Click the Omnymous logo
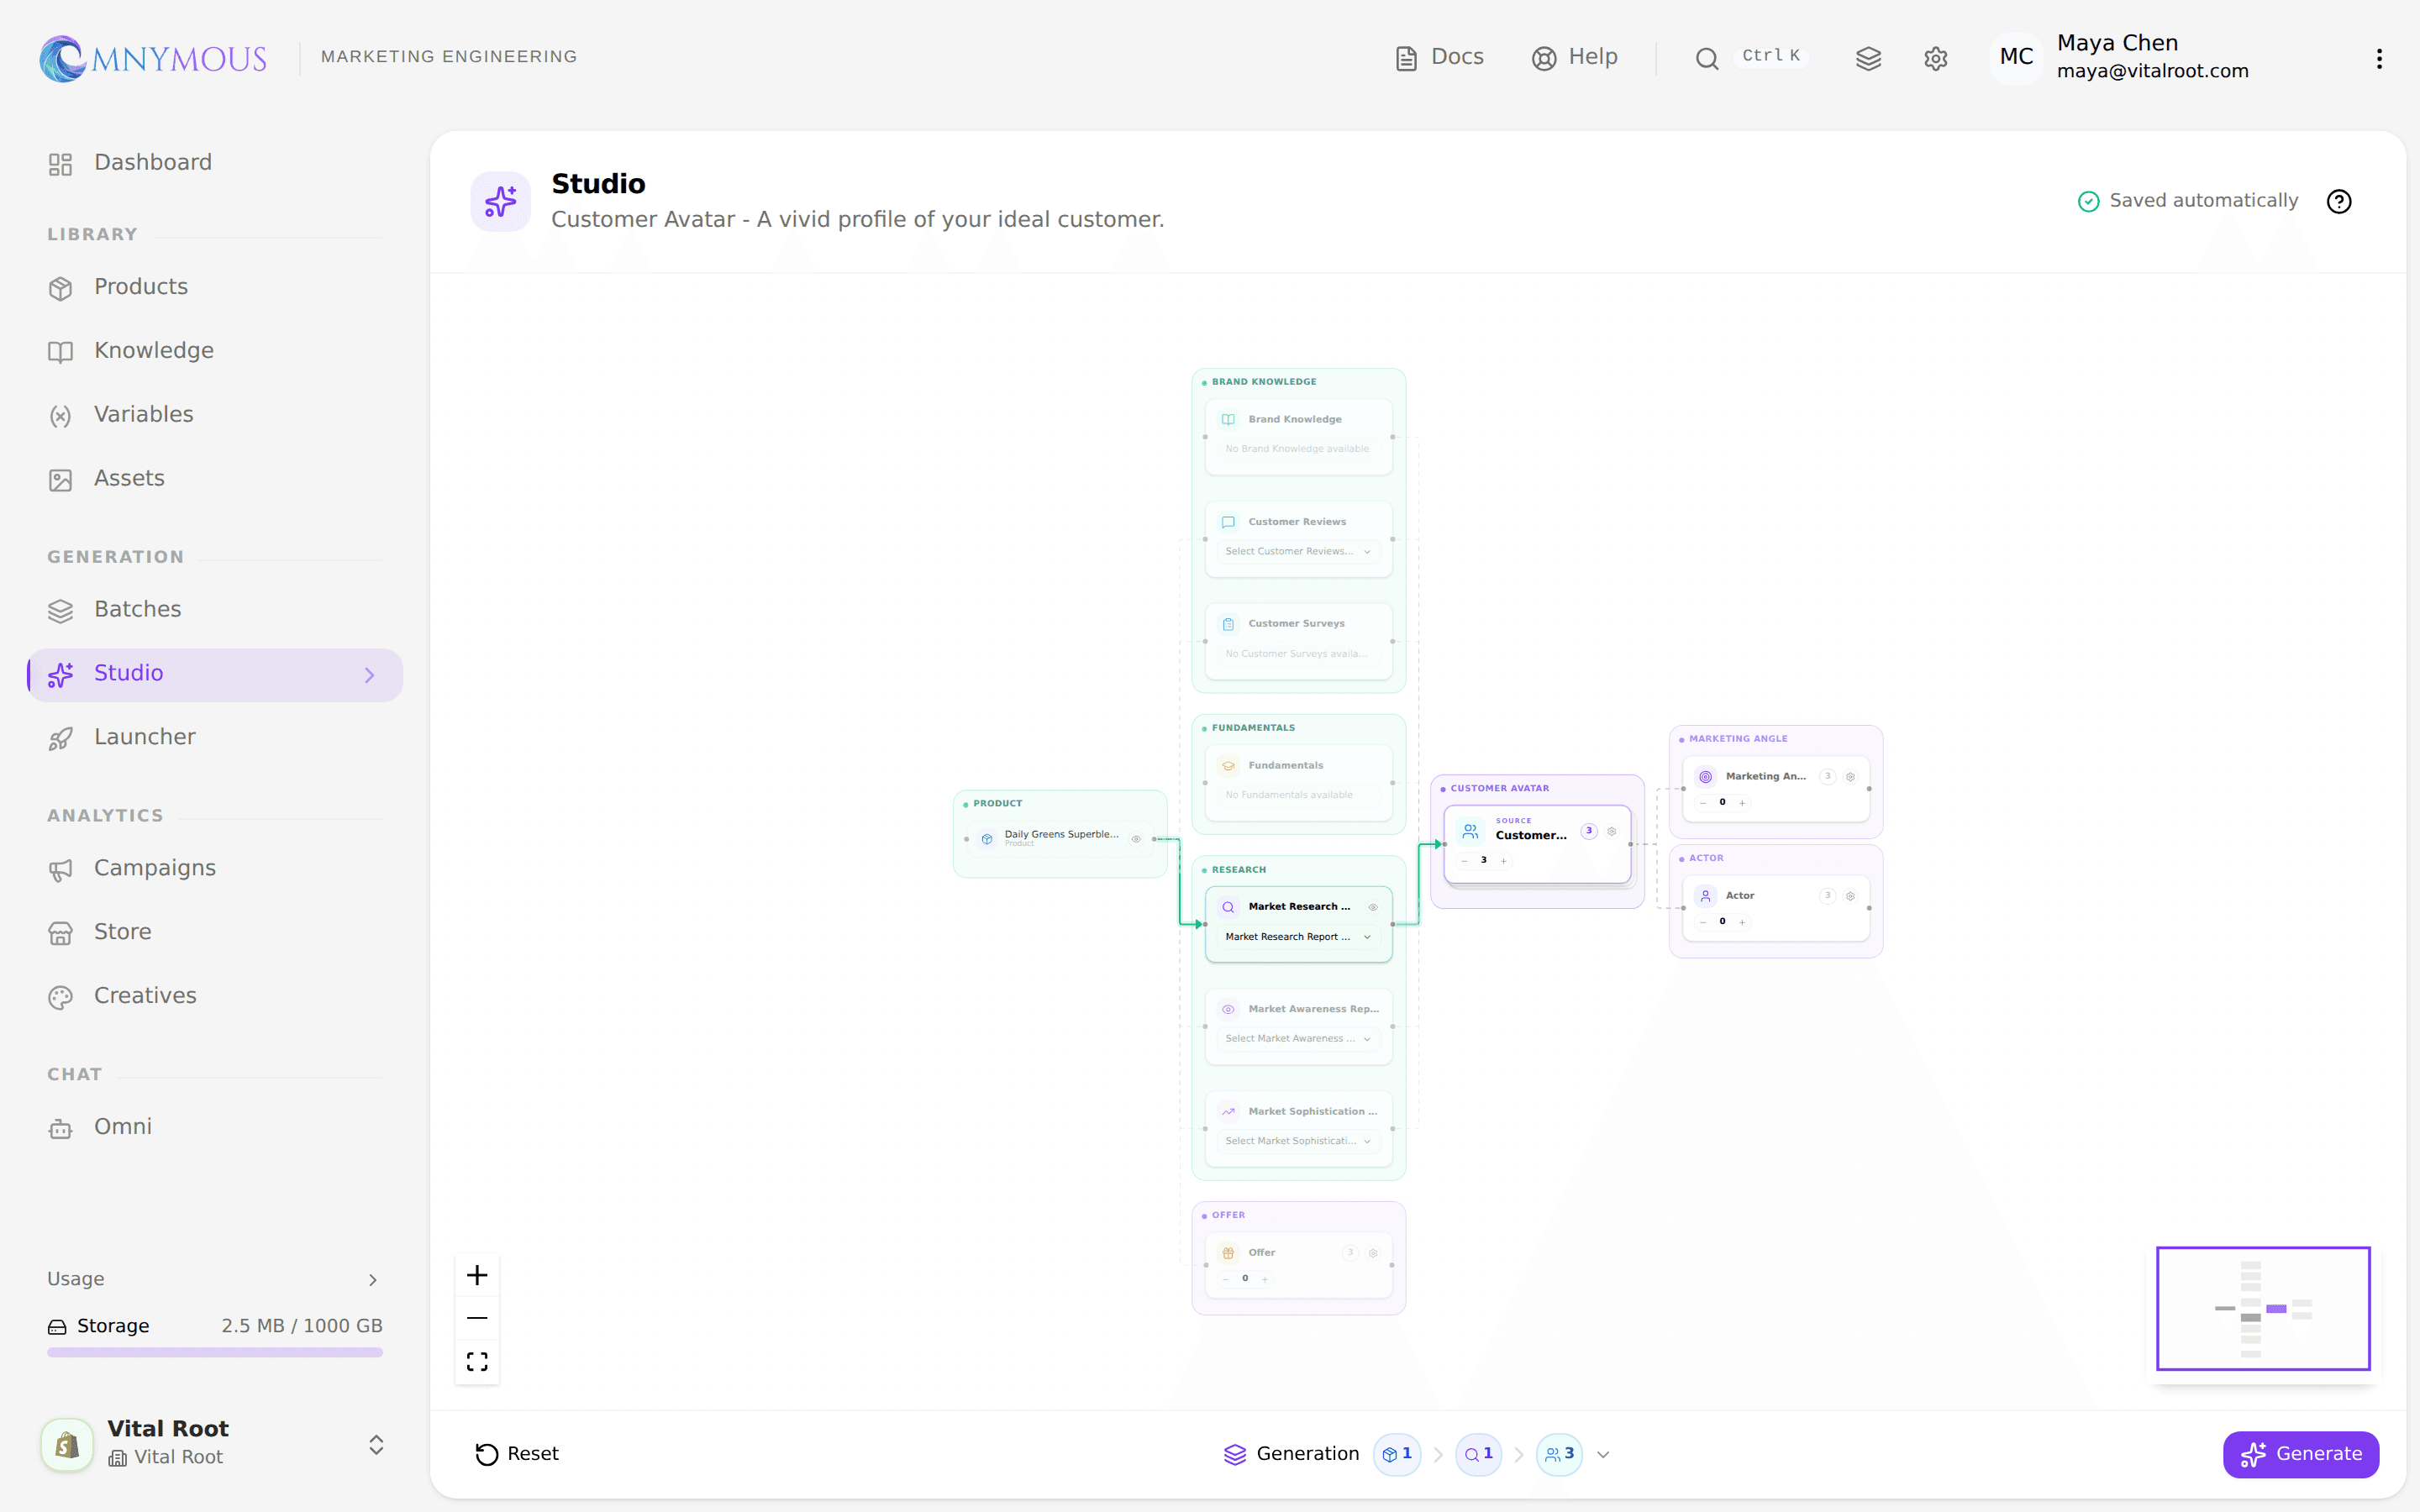Screen dimensions: 2420x1512 [x=153, y=58]
